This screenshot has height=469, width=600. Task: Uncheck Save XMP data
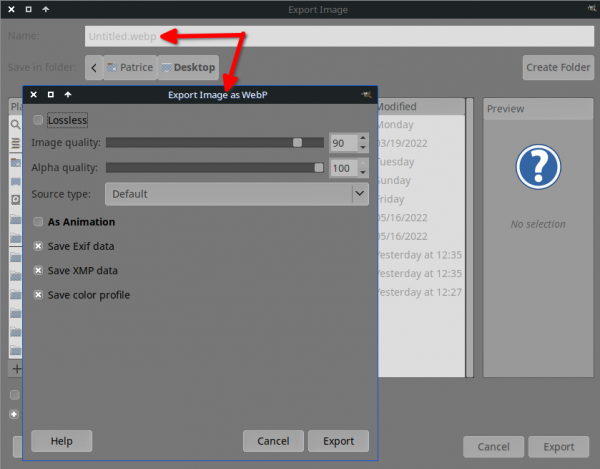pos(38,270)
